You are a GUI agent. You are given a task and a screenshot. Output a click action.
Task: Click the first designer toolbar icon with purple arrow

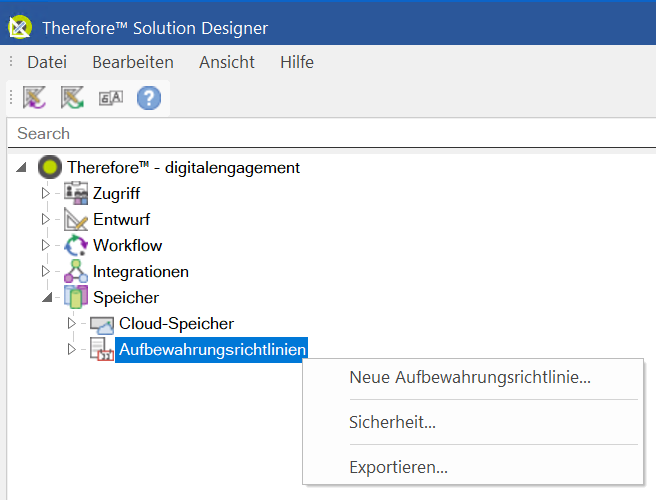click(35, 98)
